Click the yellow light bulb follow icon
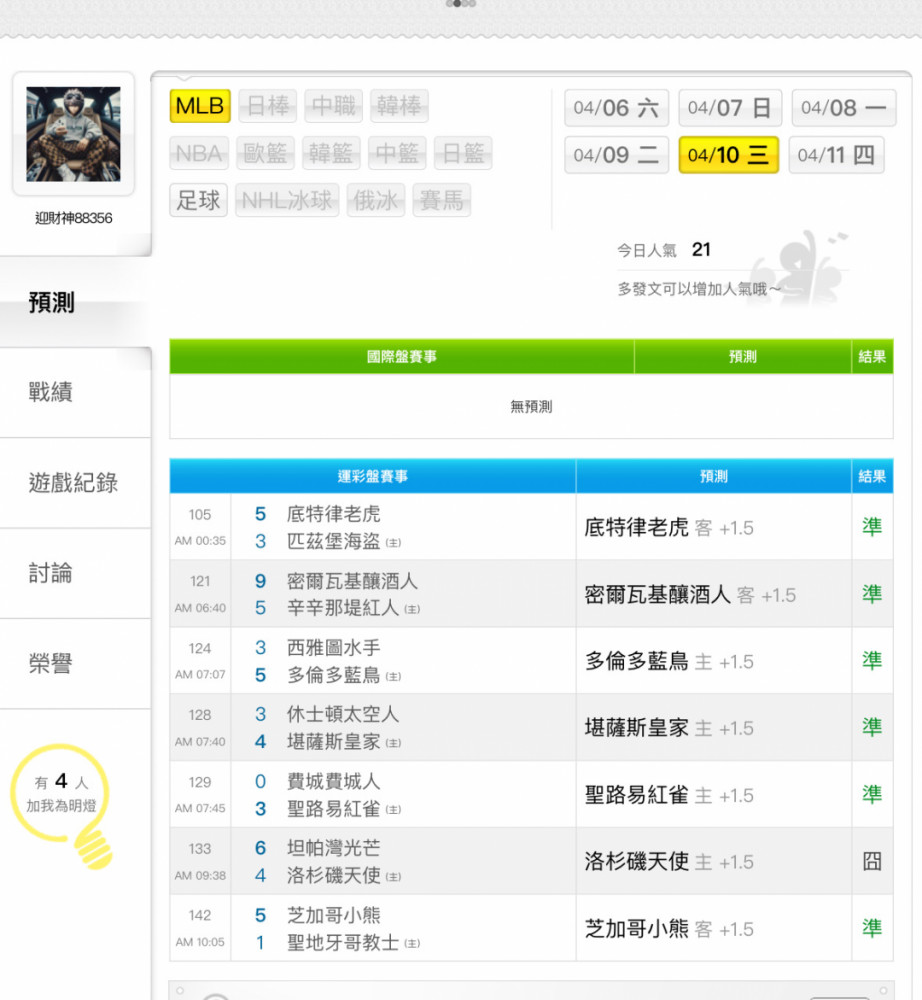This screenshot has height=1000, width=922. click(x=61, y=805)
